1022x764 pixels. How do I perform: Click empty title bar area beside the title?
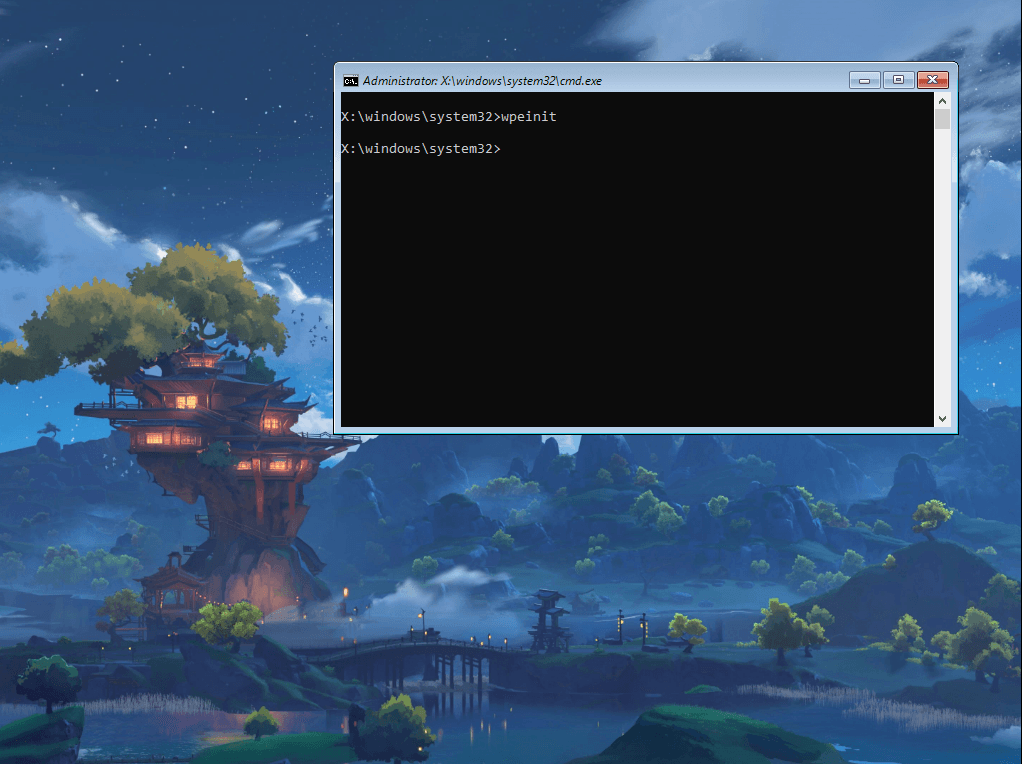720,80
